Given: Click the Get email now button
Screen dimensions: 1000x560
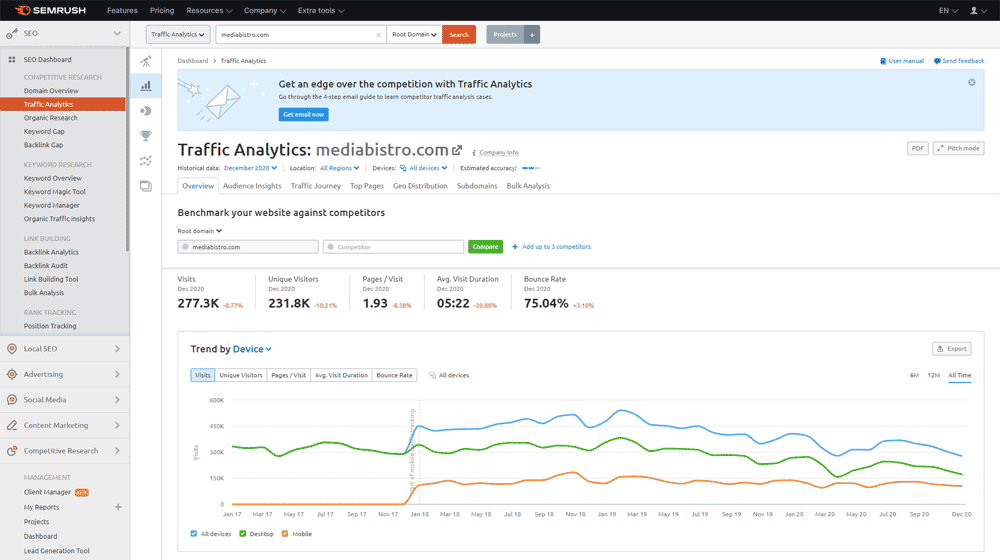Looking at the screenshot, I should coord(304,114).
